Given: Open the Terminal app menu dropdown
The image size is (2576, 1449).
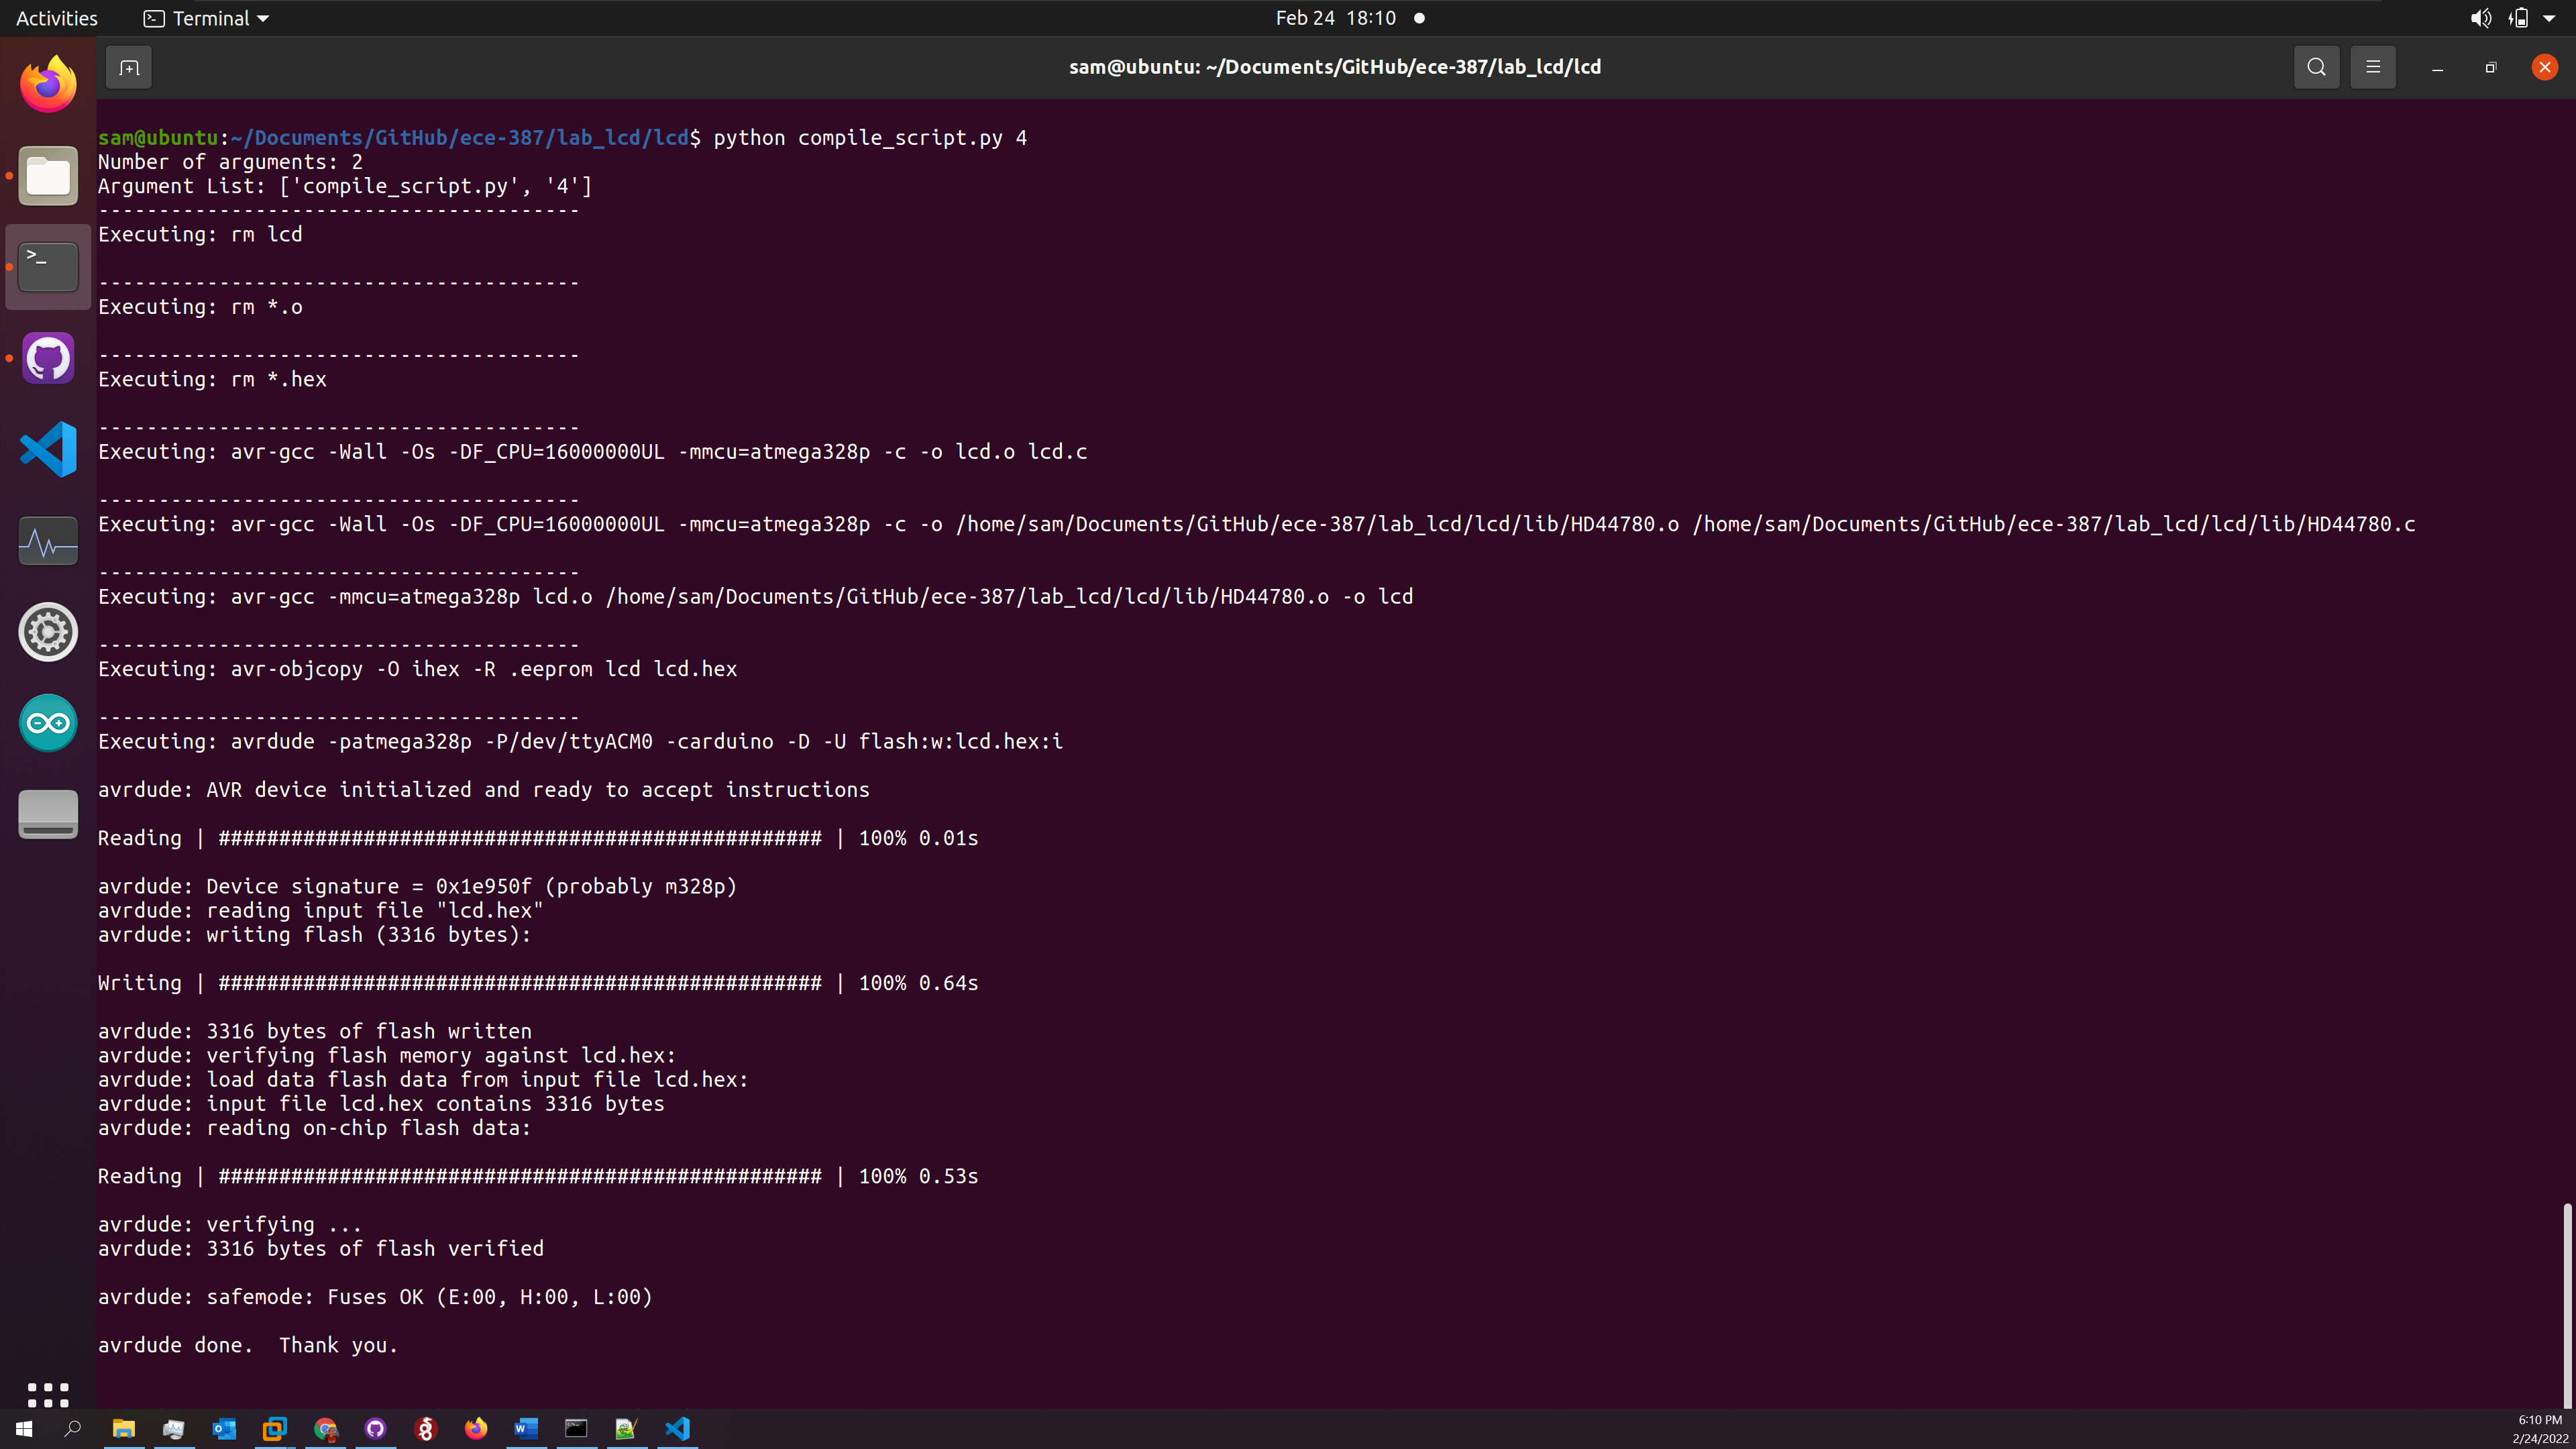Looking at the screenshot, I should (x=207, y=18).
